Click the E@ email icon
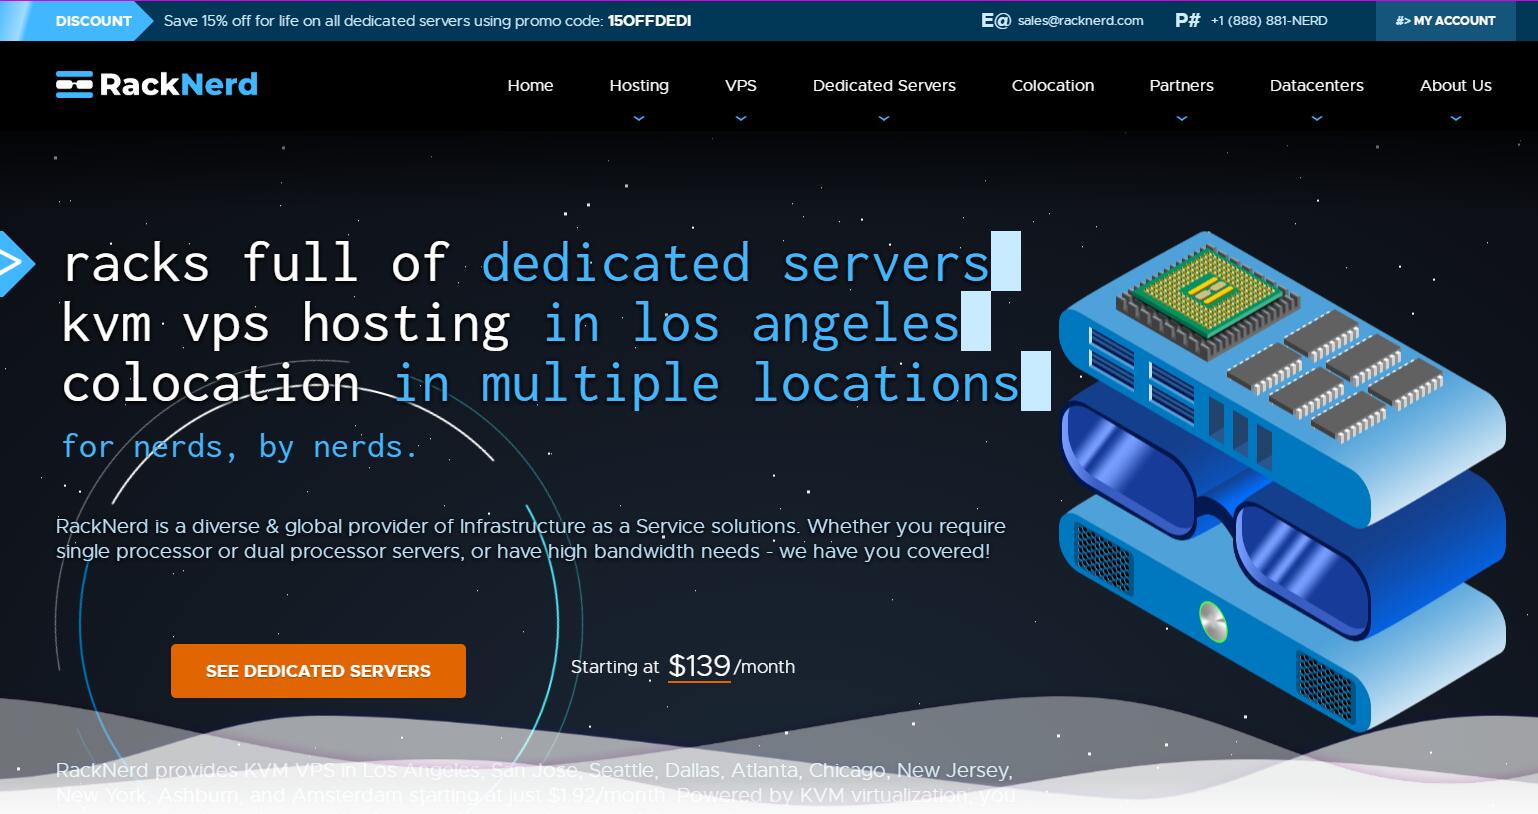The height and width of the screenshot is (814, 1538). pos(996,20)
